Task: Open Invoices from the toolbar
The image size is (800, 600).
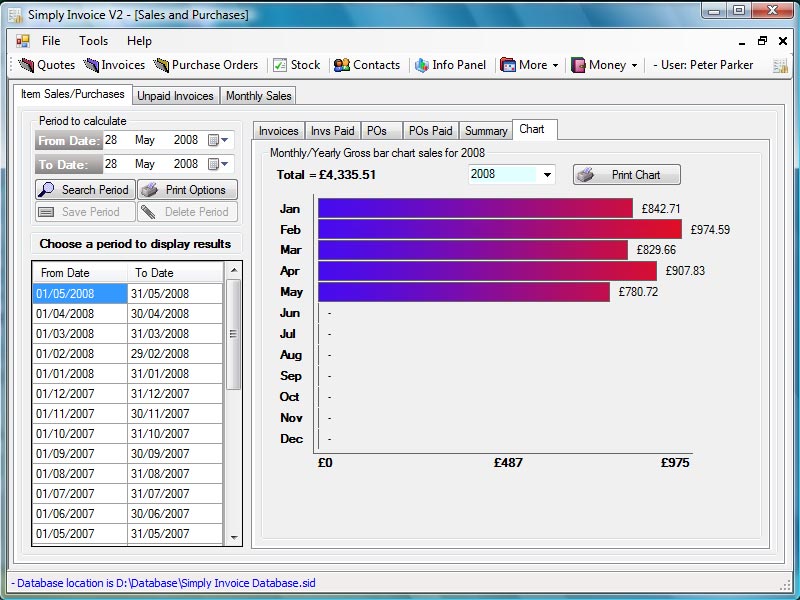Action: pyautogui.click(x=114, y=65)
